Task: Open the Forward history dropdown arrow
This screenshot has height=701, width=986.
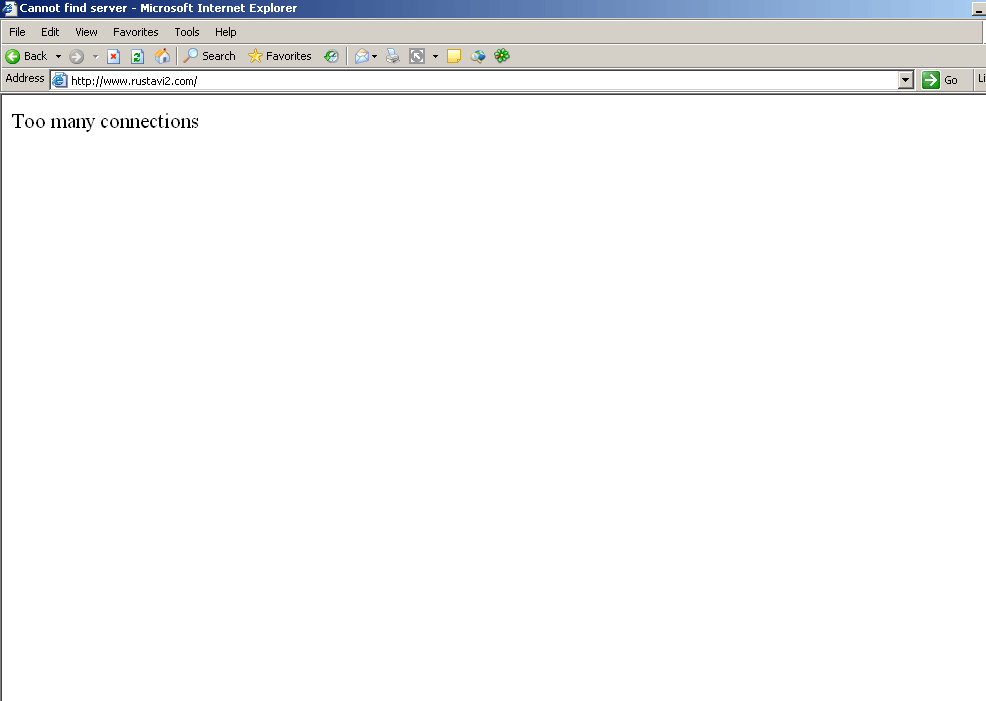Action: tap(96, 57)
